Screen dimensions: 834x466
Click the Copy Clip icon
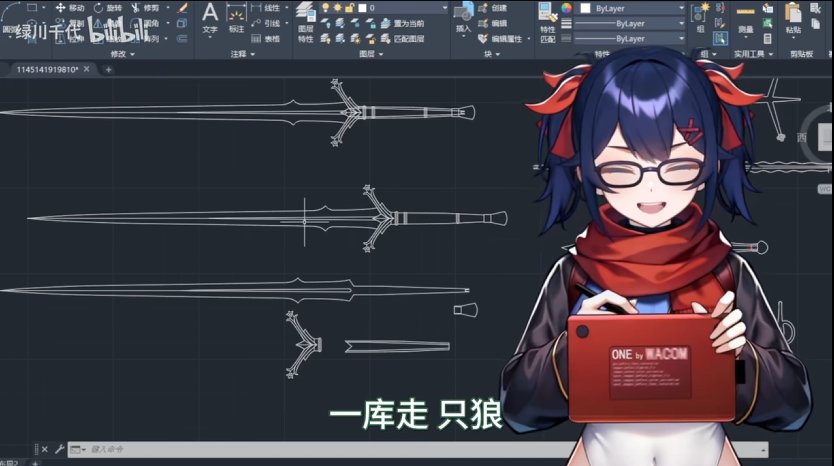click(815, 23)
